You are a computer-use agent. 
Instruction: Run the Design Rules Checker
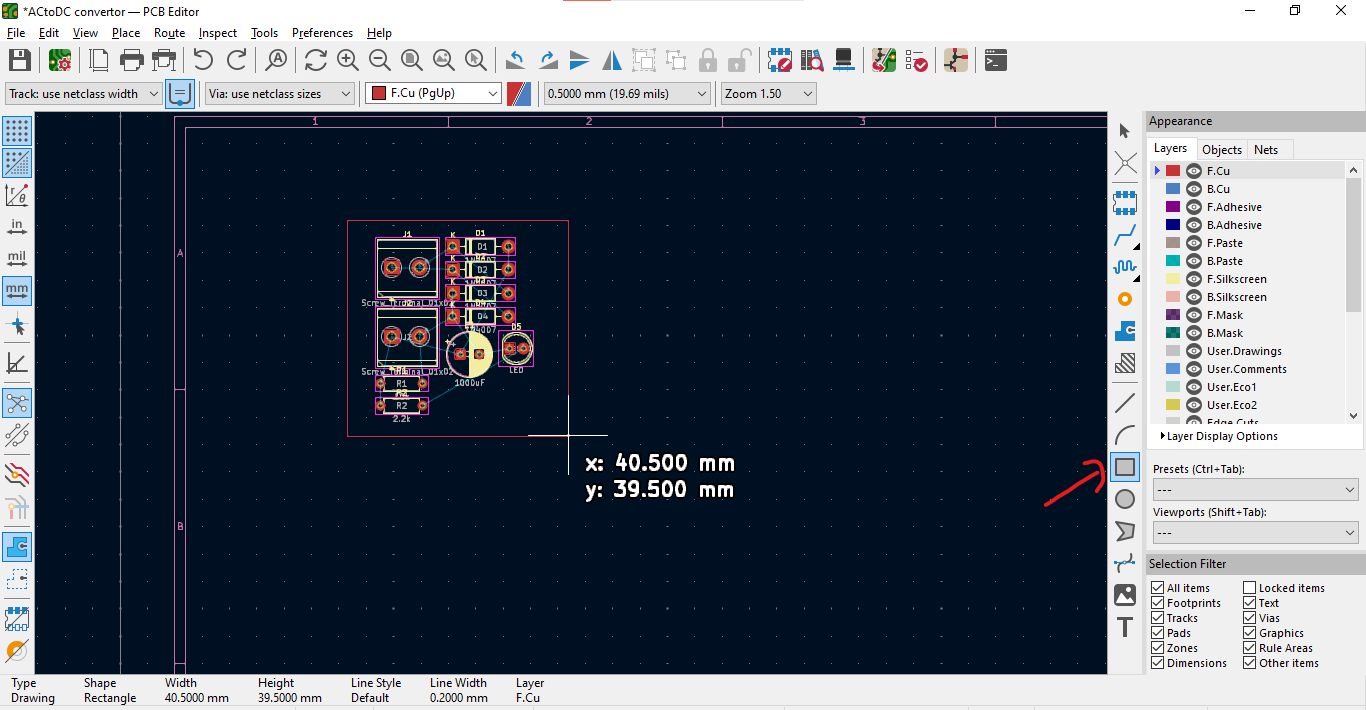click(x=916, y=60)
